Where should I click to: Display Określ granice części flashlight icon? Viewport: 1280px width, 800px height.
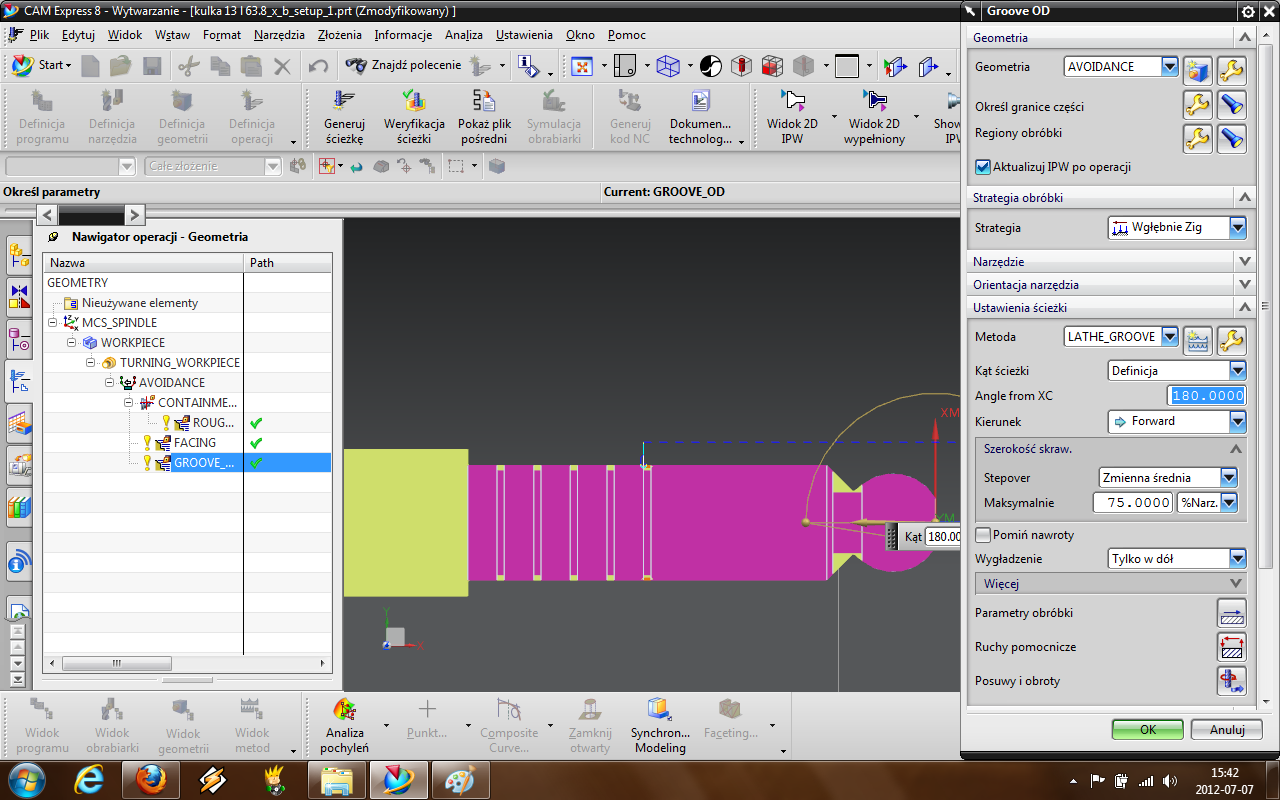click(x=1231, y=104)
